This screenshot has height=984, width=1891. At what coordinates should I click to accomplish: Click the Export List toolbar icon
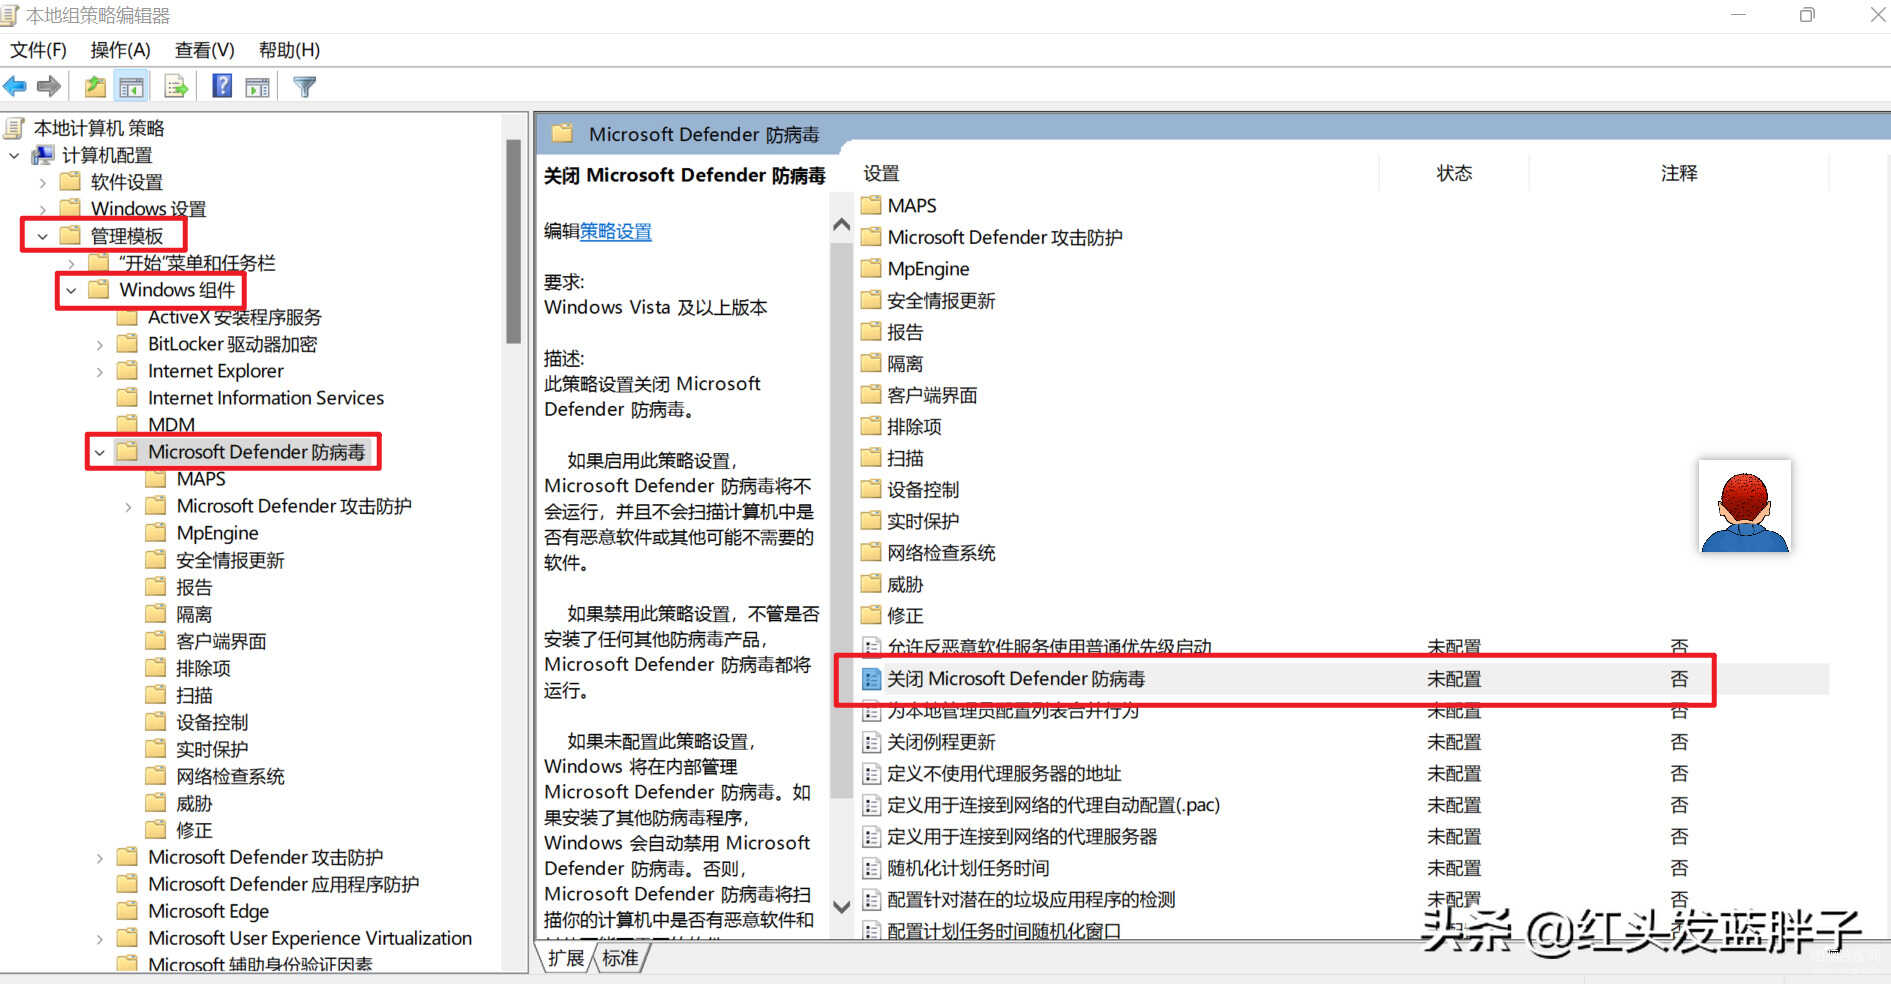pos(176,87)
